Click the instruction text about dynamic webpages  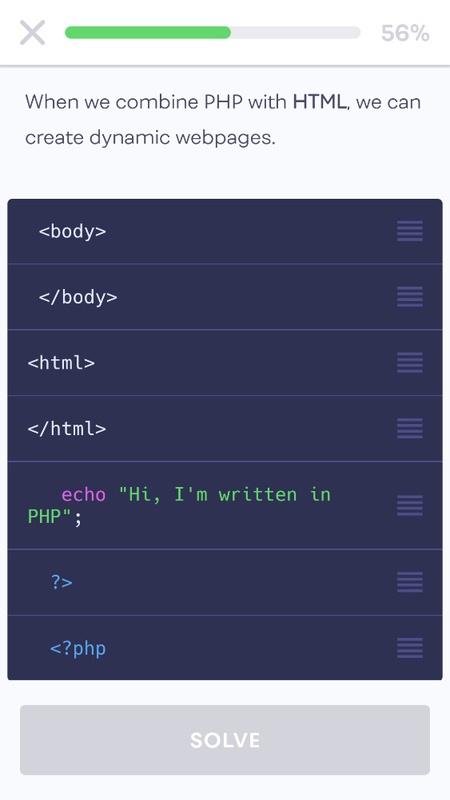[x=223, y=120]
